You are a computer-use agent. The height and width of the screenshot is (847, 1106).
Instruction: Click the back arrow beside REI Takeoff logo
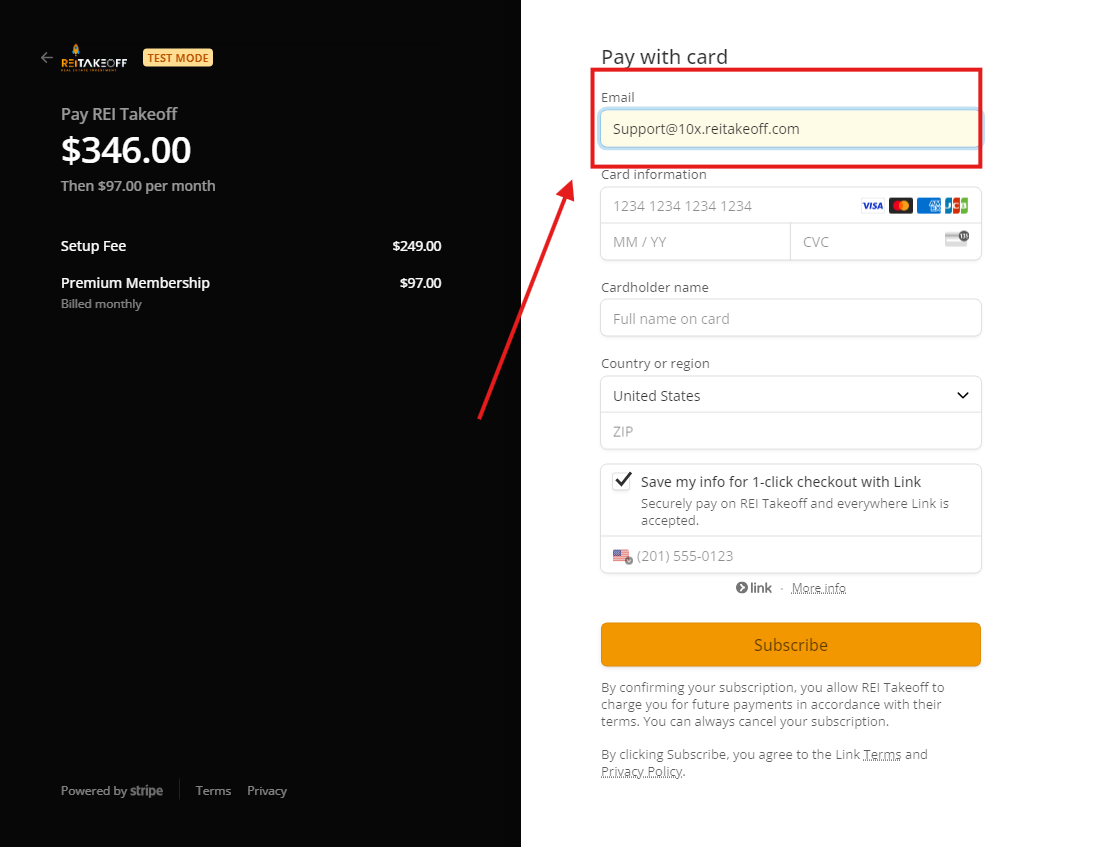coord(47,58)
